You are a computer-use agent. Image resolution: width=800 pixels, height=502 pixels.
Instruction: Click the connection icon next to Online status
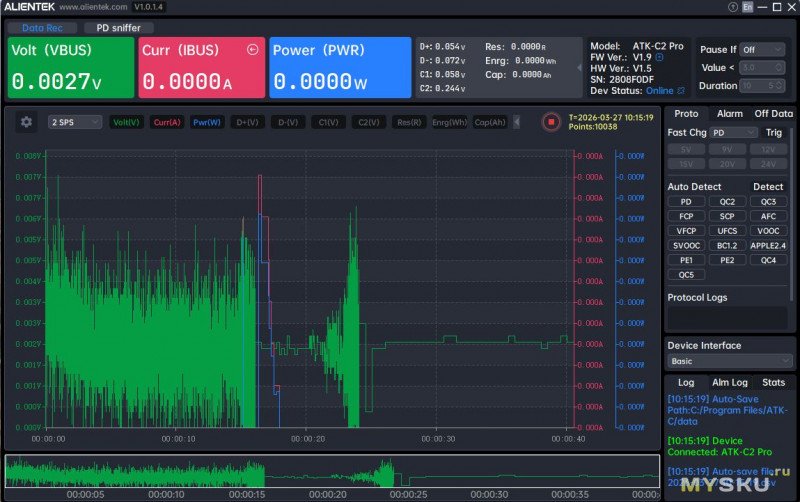tap(682, 91)
